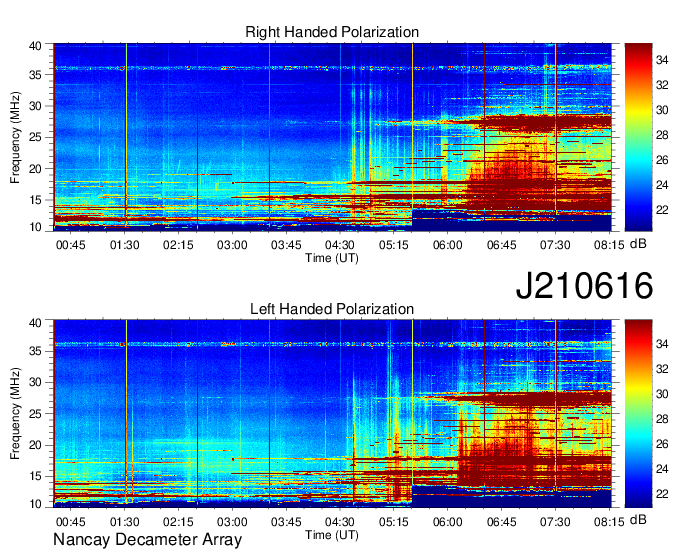The image size is (680, 552).
Task: Click 01:30 tick under right-handed plot
Action: (124, 245)
